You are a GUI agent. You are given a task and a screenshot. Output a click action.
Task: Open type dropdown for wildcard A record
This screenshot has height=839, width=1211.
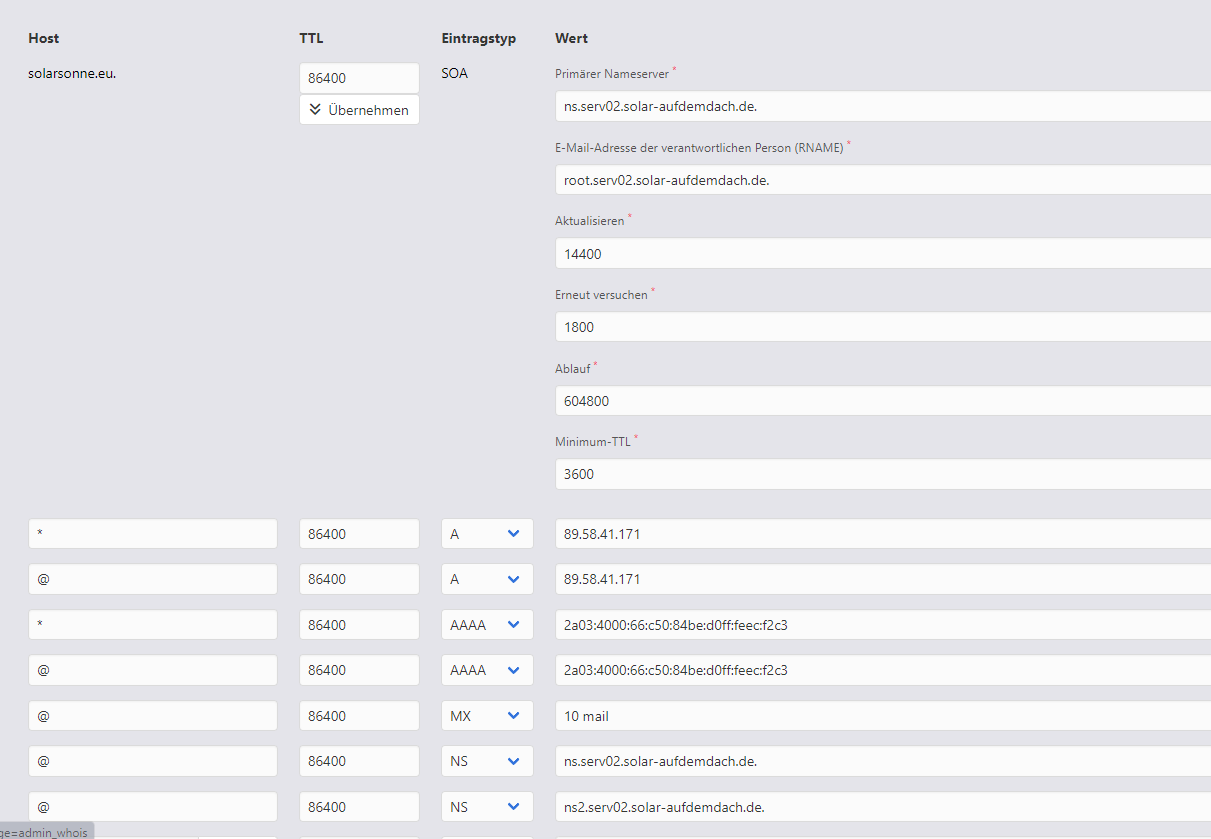click(x=487, y=534)
